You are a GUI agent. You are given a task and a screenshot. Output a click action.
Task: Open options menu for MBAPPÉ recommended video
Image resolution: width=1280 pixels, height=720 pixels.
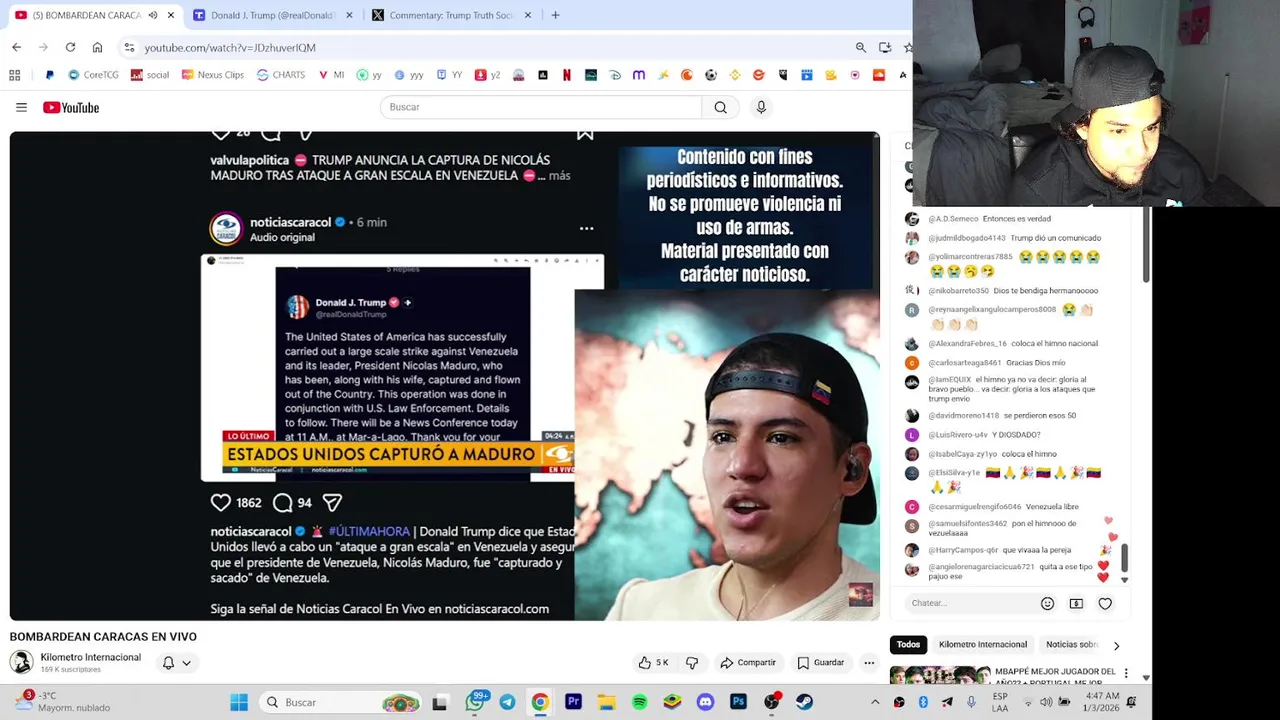(x=1126, y=673)
